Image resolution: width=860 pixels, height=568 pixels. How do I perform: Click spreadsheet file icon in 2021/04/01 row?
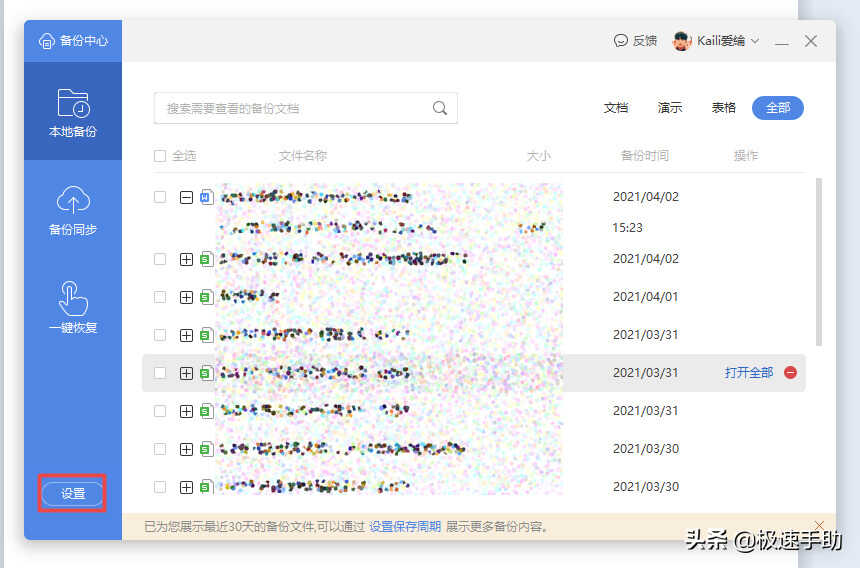click(206, 297)
